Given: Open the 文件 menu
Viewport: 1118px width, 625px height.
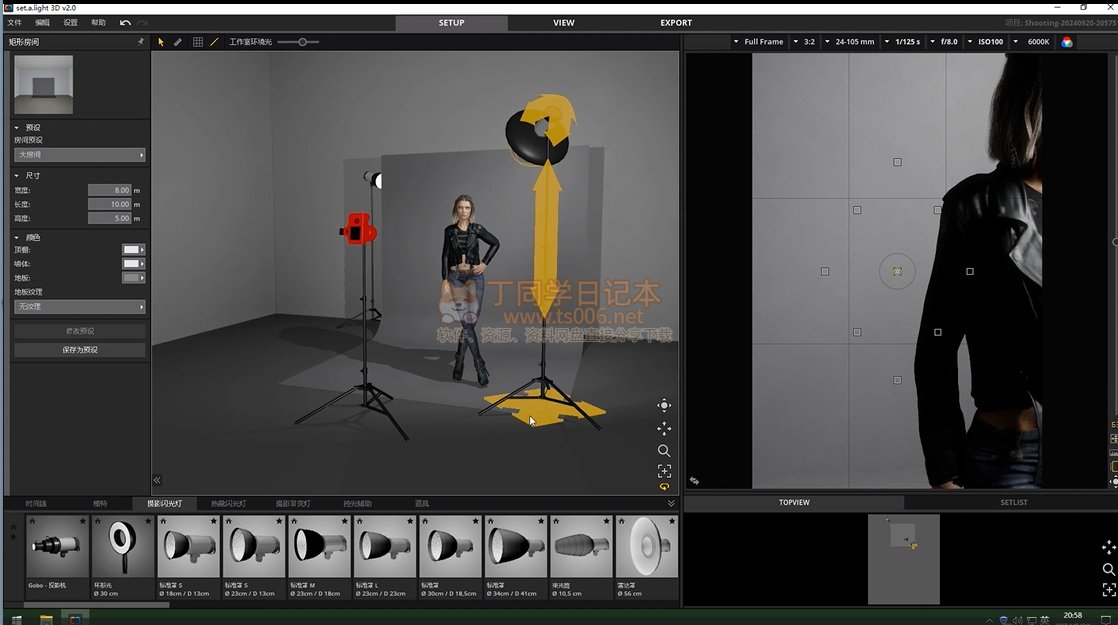Looking at the screenshot, I should coord(14,22).
